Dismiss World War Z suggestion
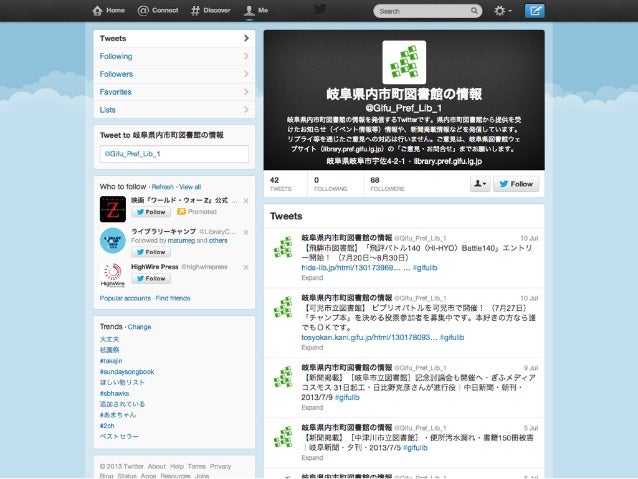 tap(246, 201)
